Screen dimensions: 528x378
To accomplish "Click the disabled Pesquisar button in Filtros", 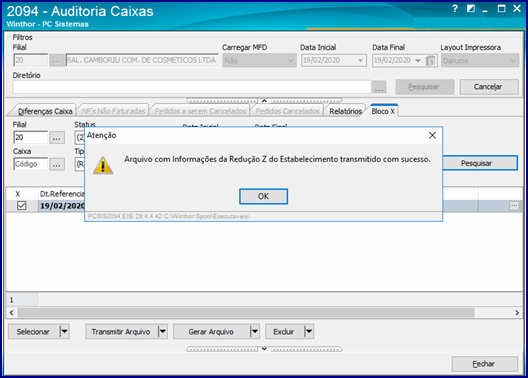I will (x=425, y=87).
